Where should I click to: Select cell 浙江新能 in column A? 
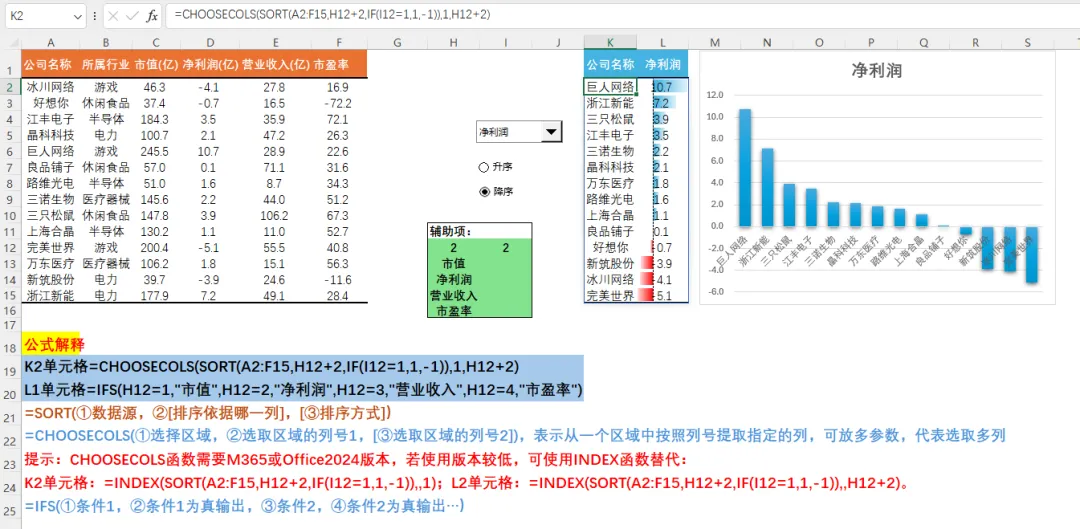(50, 296)
